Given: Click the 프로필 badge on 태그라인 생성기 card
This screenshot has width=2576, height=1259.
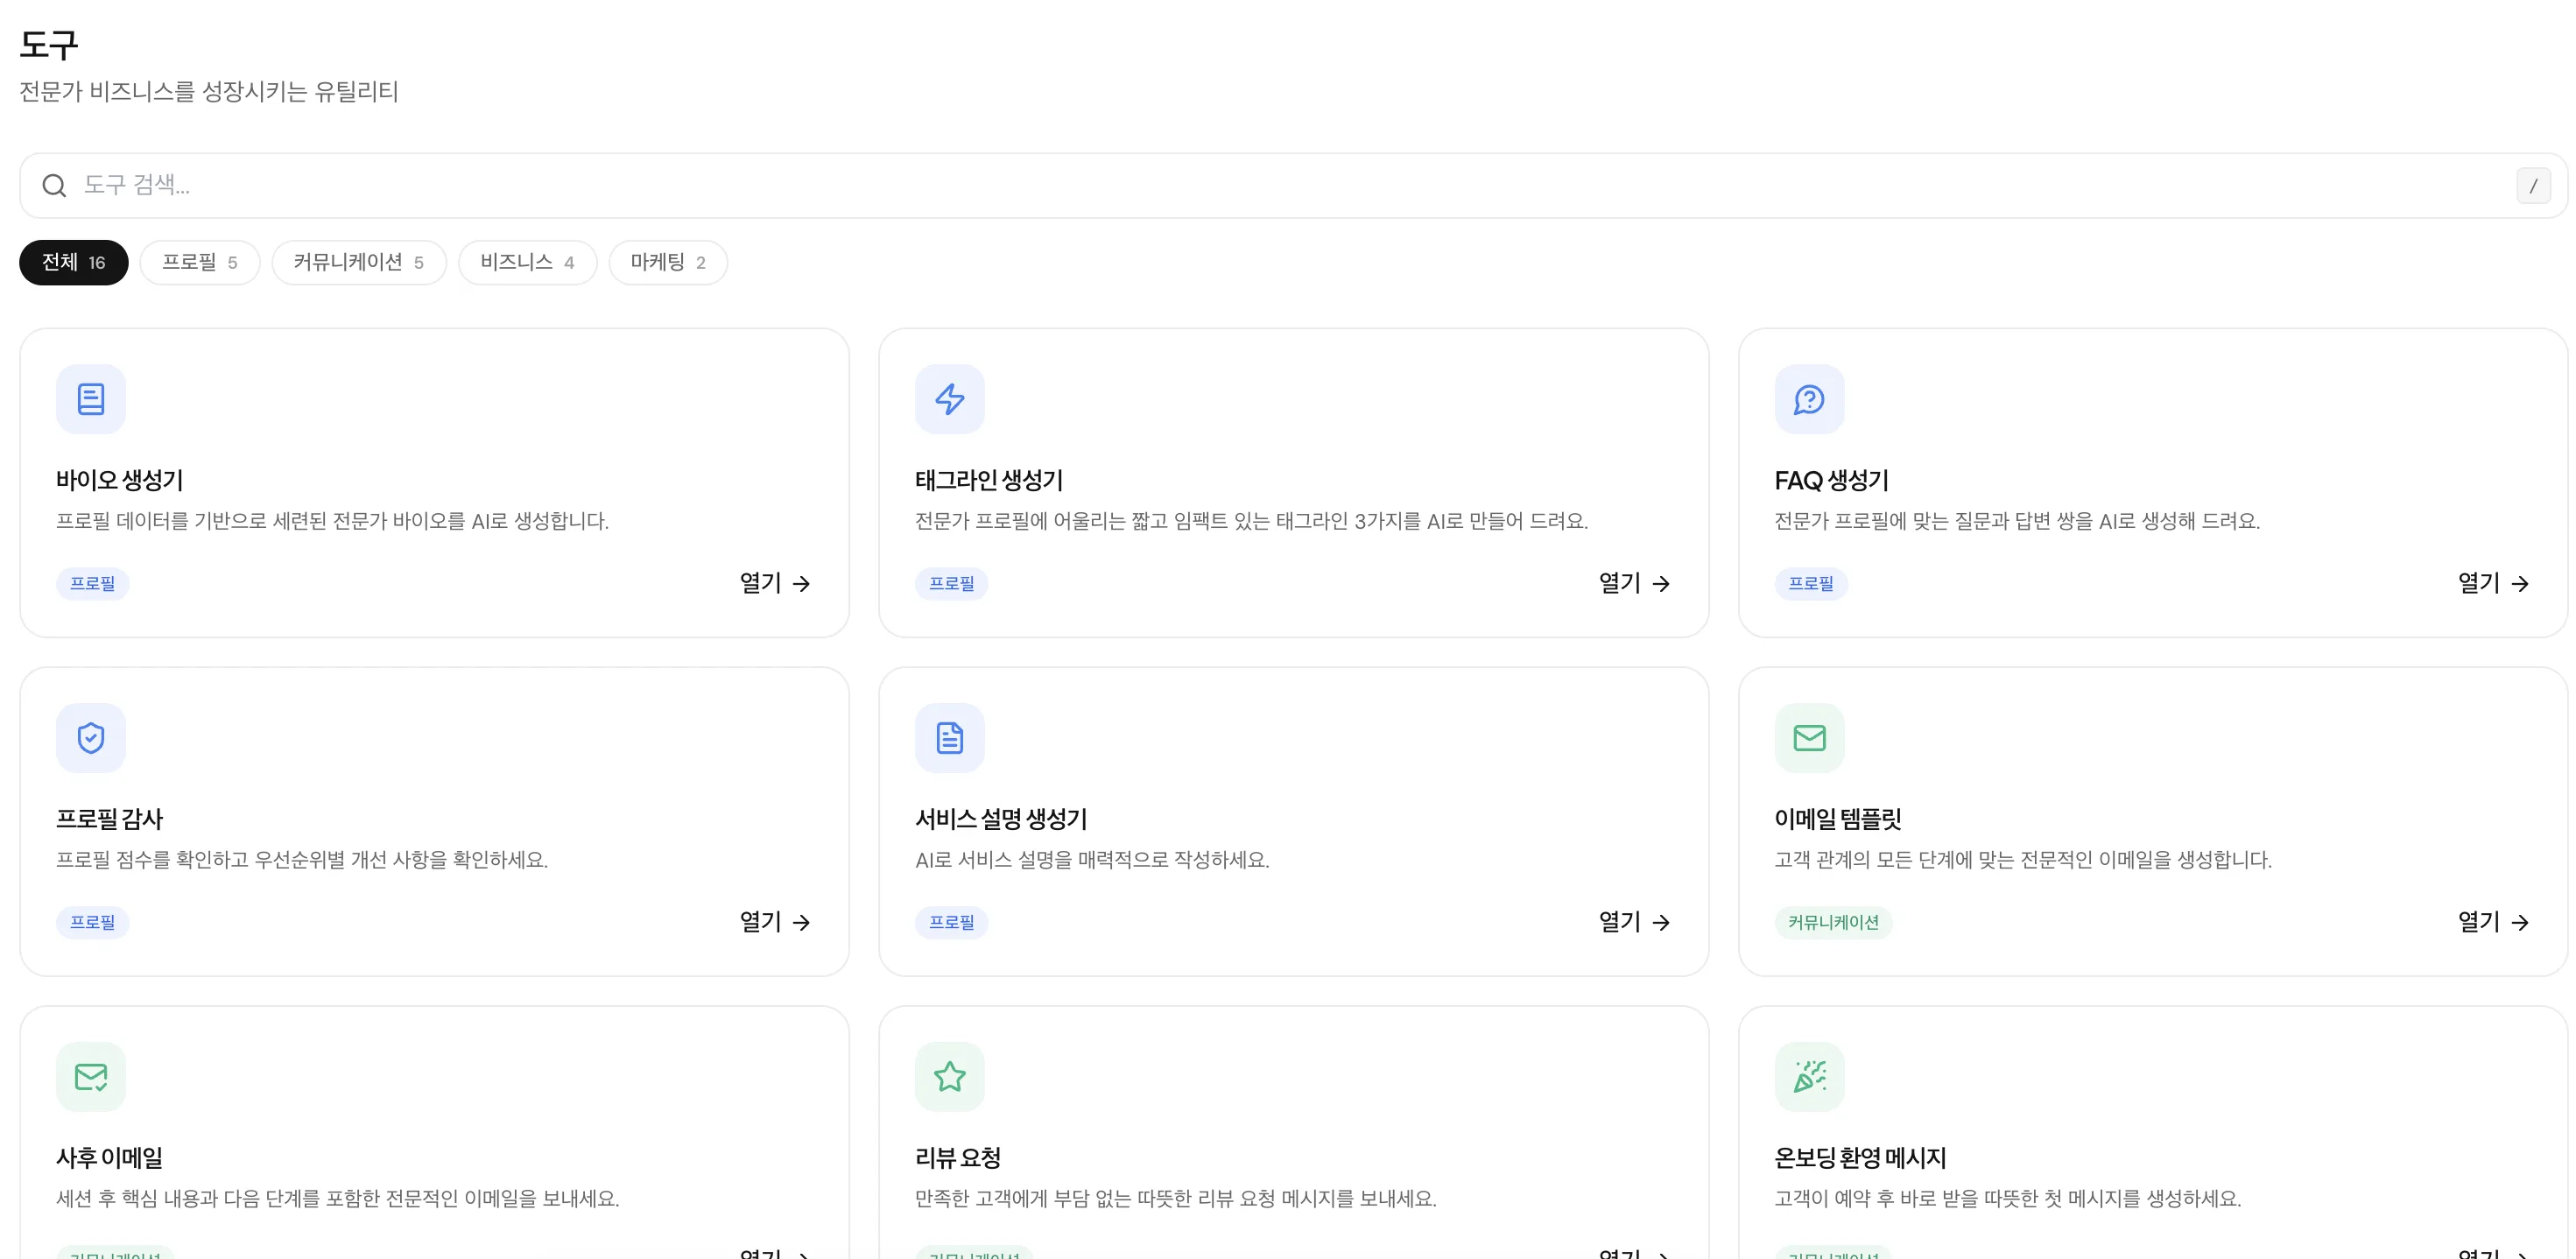Looking at the screenshot, I should [x=951, y=583].
